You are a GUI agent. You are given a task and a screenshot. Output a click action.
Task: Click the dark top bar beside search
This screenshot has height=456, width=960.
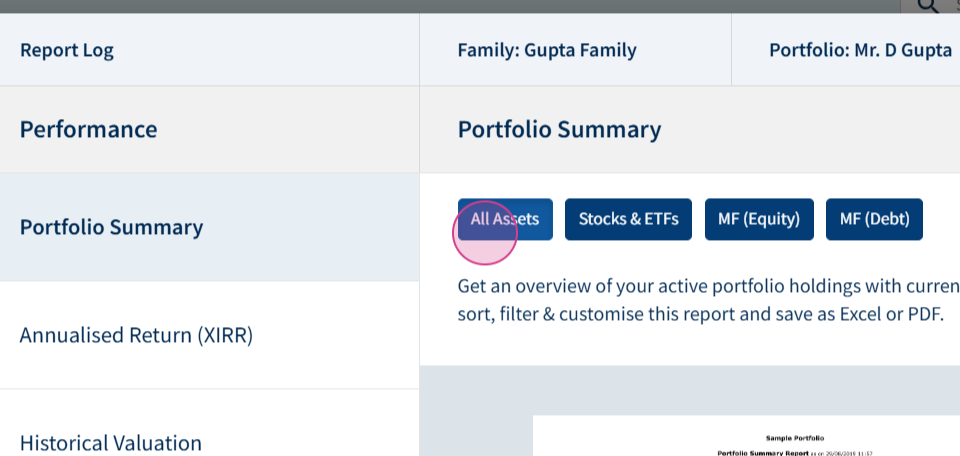coord(450,6)
